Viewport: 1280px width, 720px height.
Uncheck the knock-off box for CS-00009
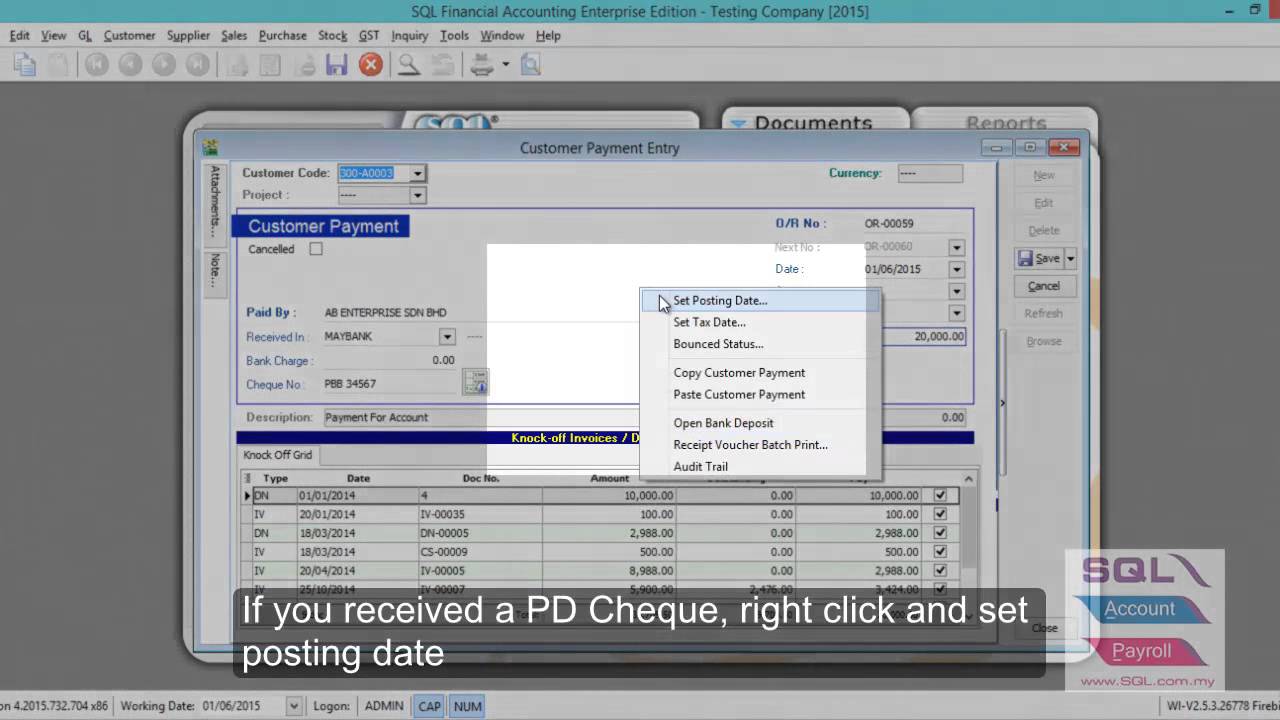point(940,552)
